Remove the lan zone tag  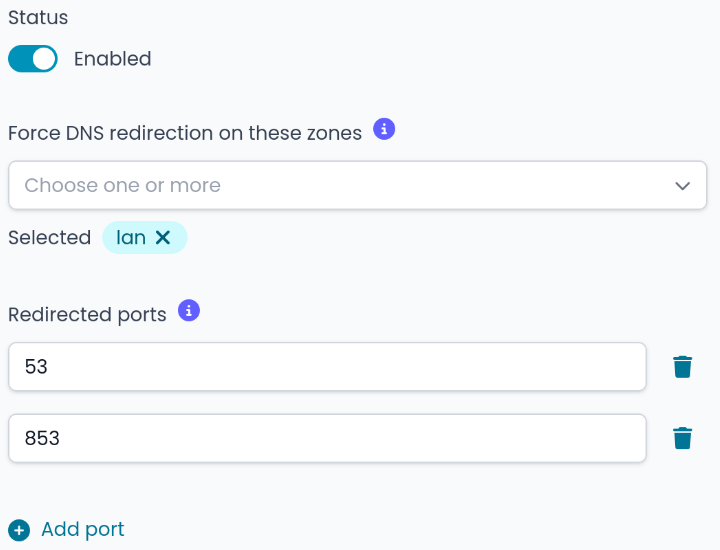163,237
